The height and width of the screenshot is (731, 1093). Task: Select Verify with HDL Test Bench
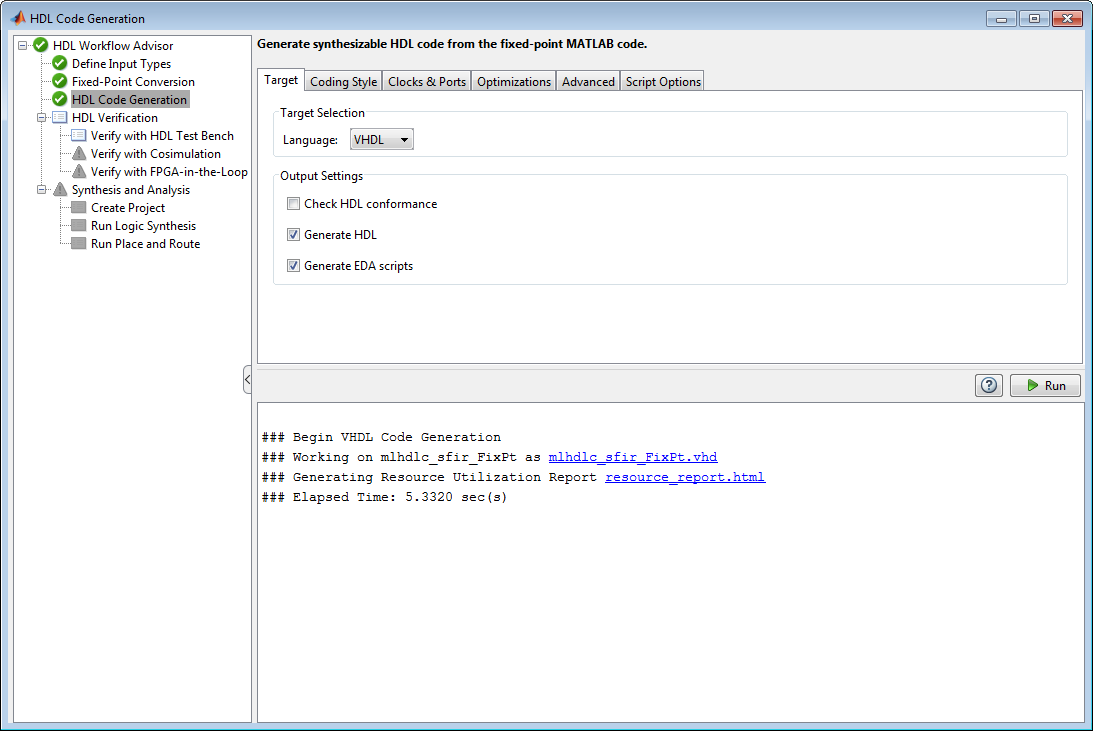[162, 136]
